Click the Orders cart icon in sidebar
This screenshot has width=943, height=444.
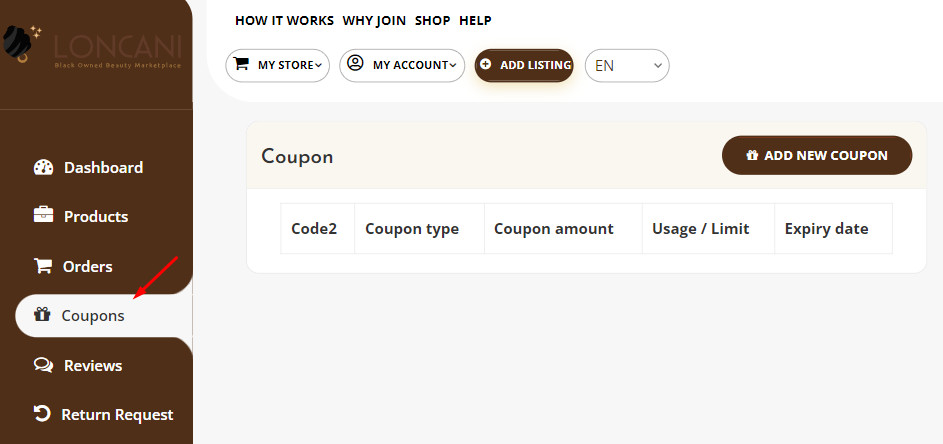pos(43,266)
